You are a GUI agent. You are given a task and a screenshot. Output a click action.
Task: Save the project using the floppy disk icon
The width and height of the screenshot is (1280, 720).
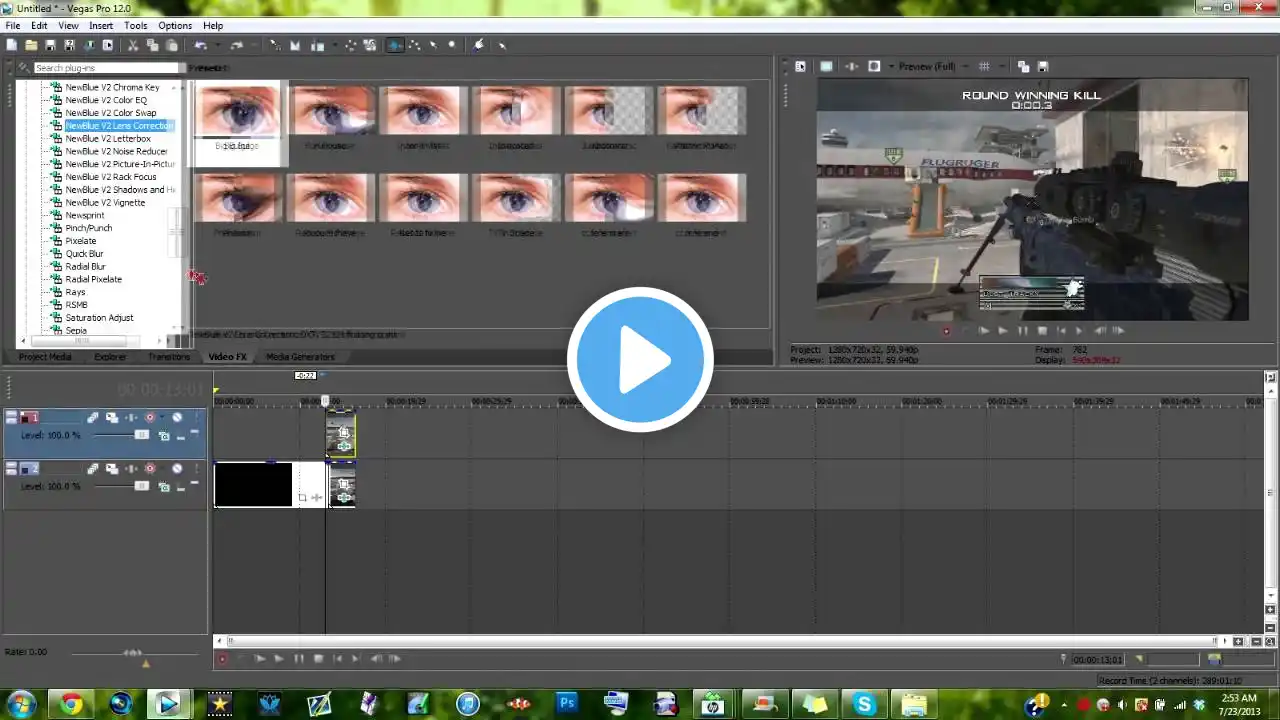[x=50, y=45]
